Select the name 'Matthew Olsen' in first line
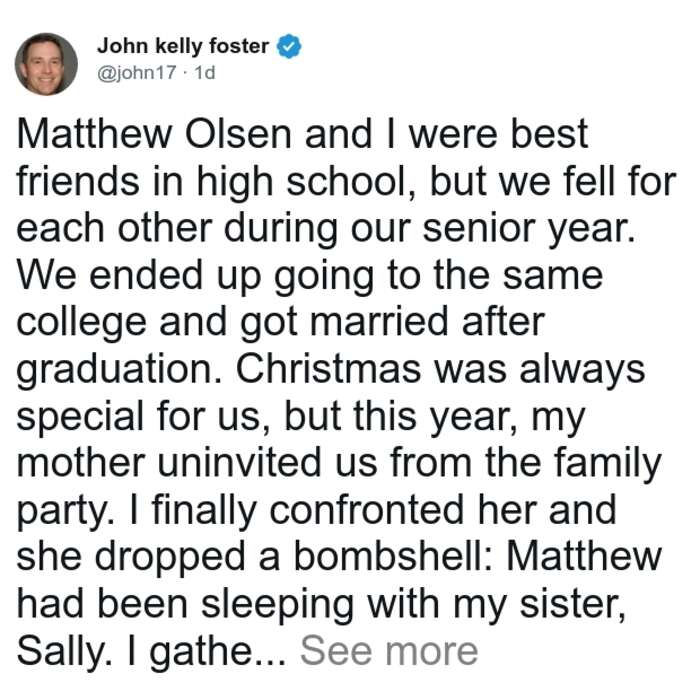700x700 pixels. 154,133
